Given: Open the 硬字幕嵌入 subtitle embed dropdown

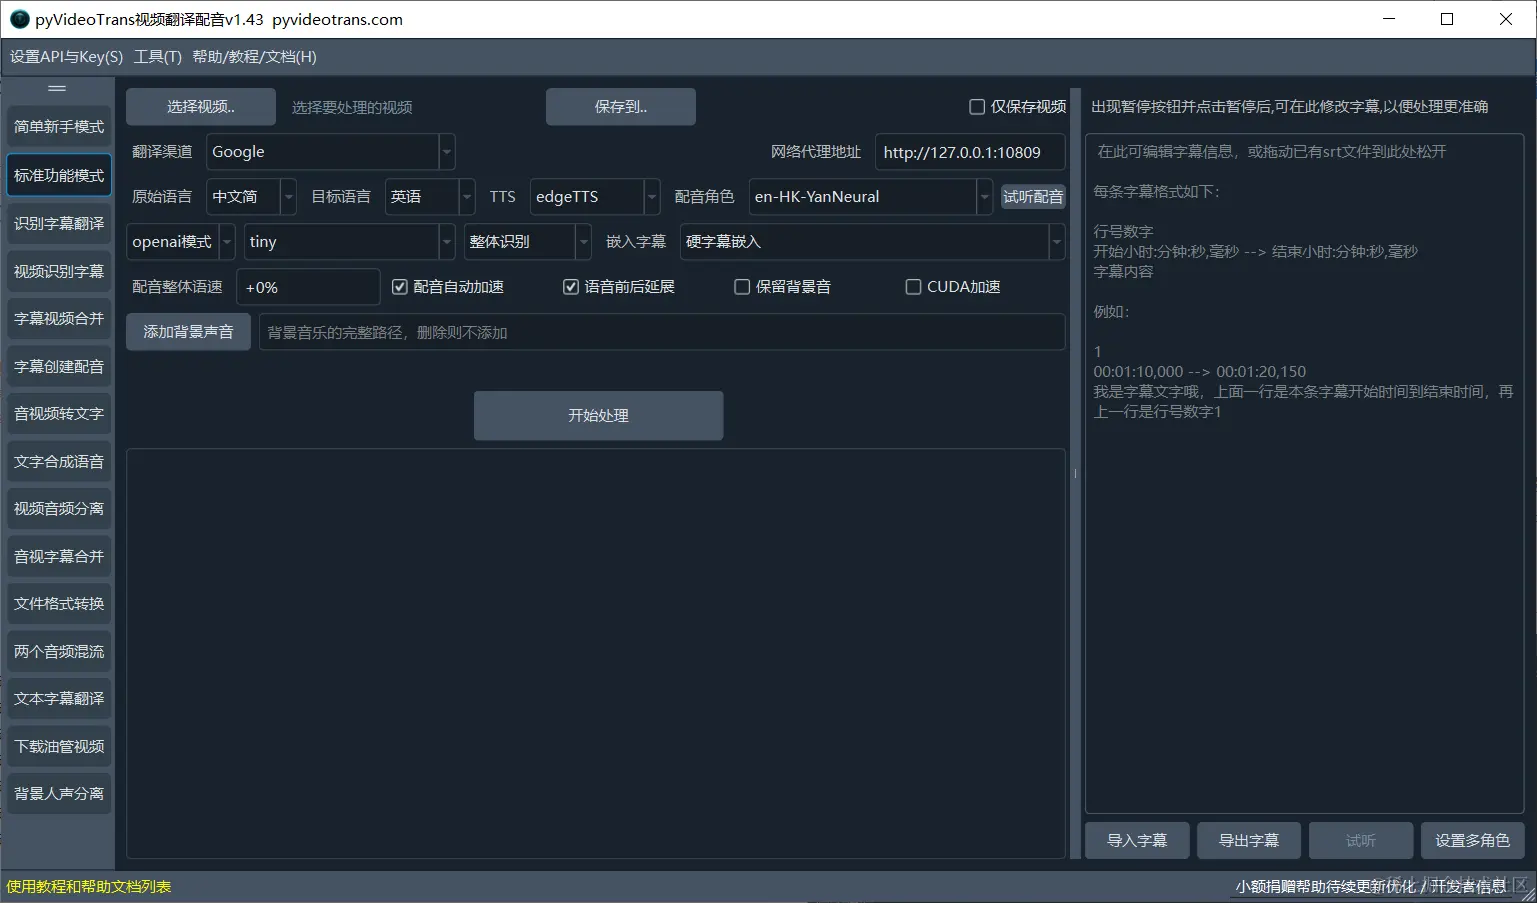Looking at the screenshot, I should [x=1056, y=241].
